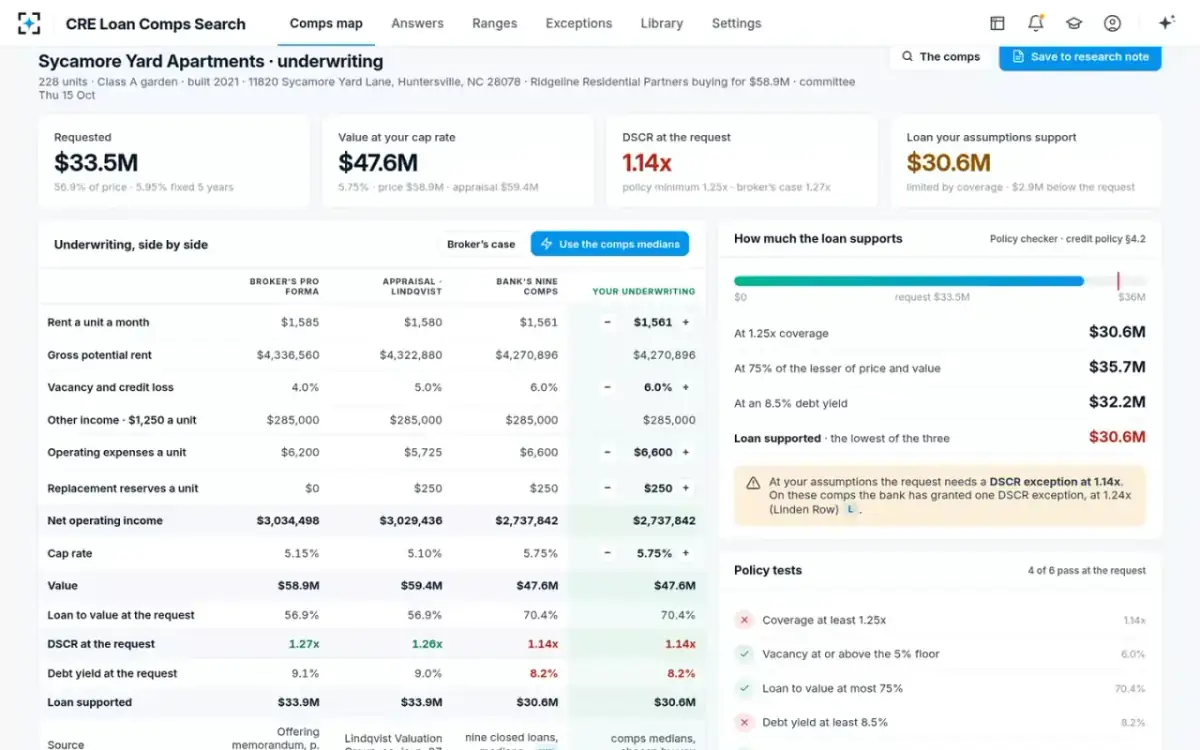Click failed X icon for Coverage at least 1.25x

744,620
